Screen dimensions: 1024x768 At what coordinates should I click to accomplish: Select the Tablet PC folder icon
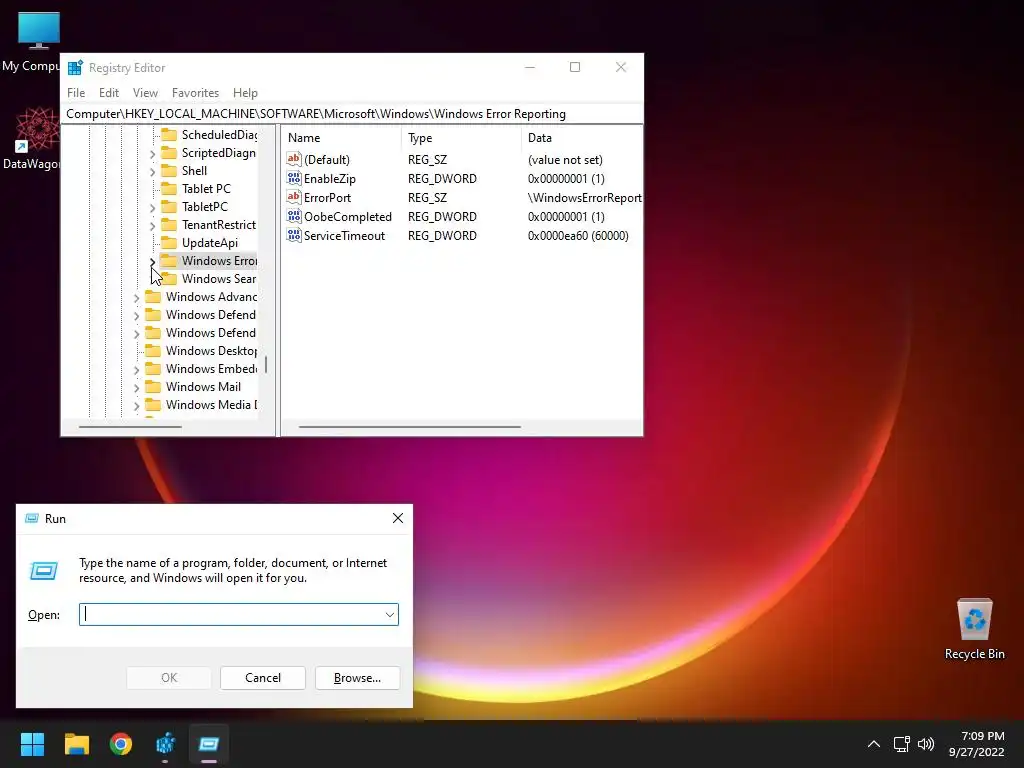169,189
